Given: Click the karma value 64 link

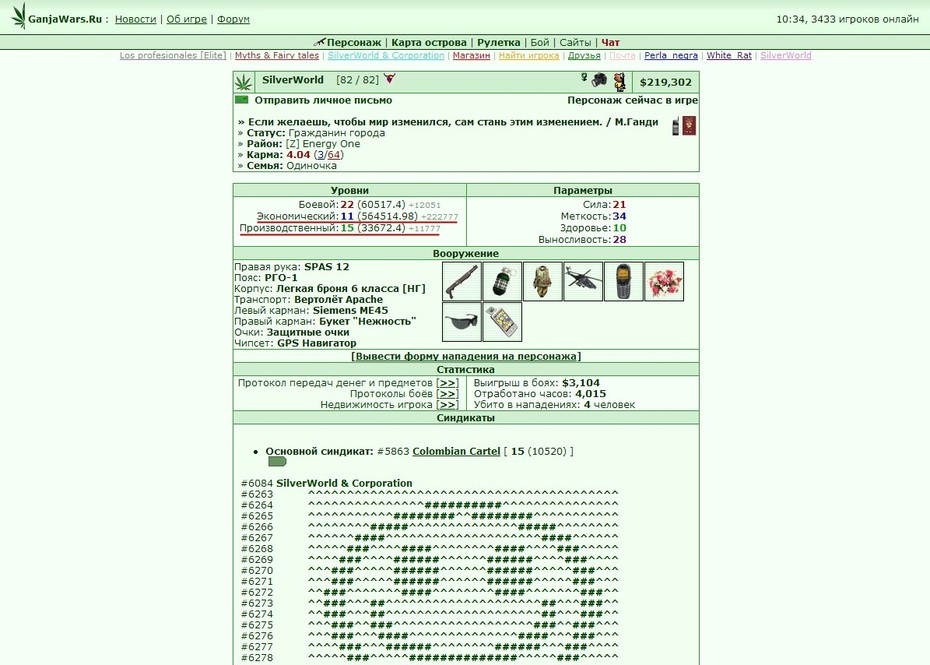Looking at the screenshot, I should pos(334,154).
